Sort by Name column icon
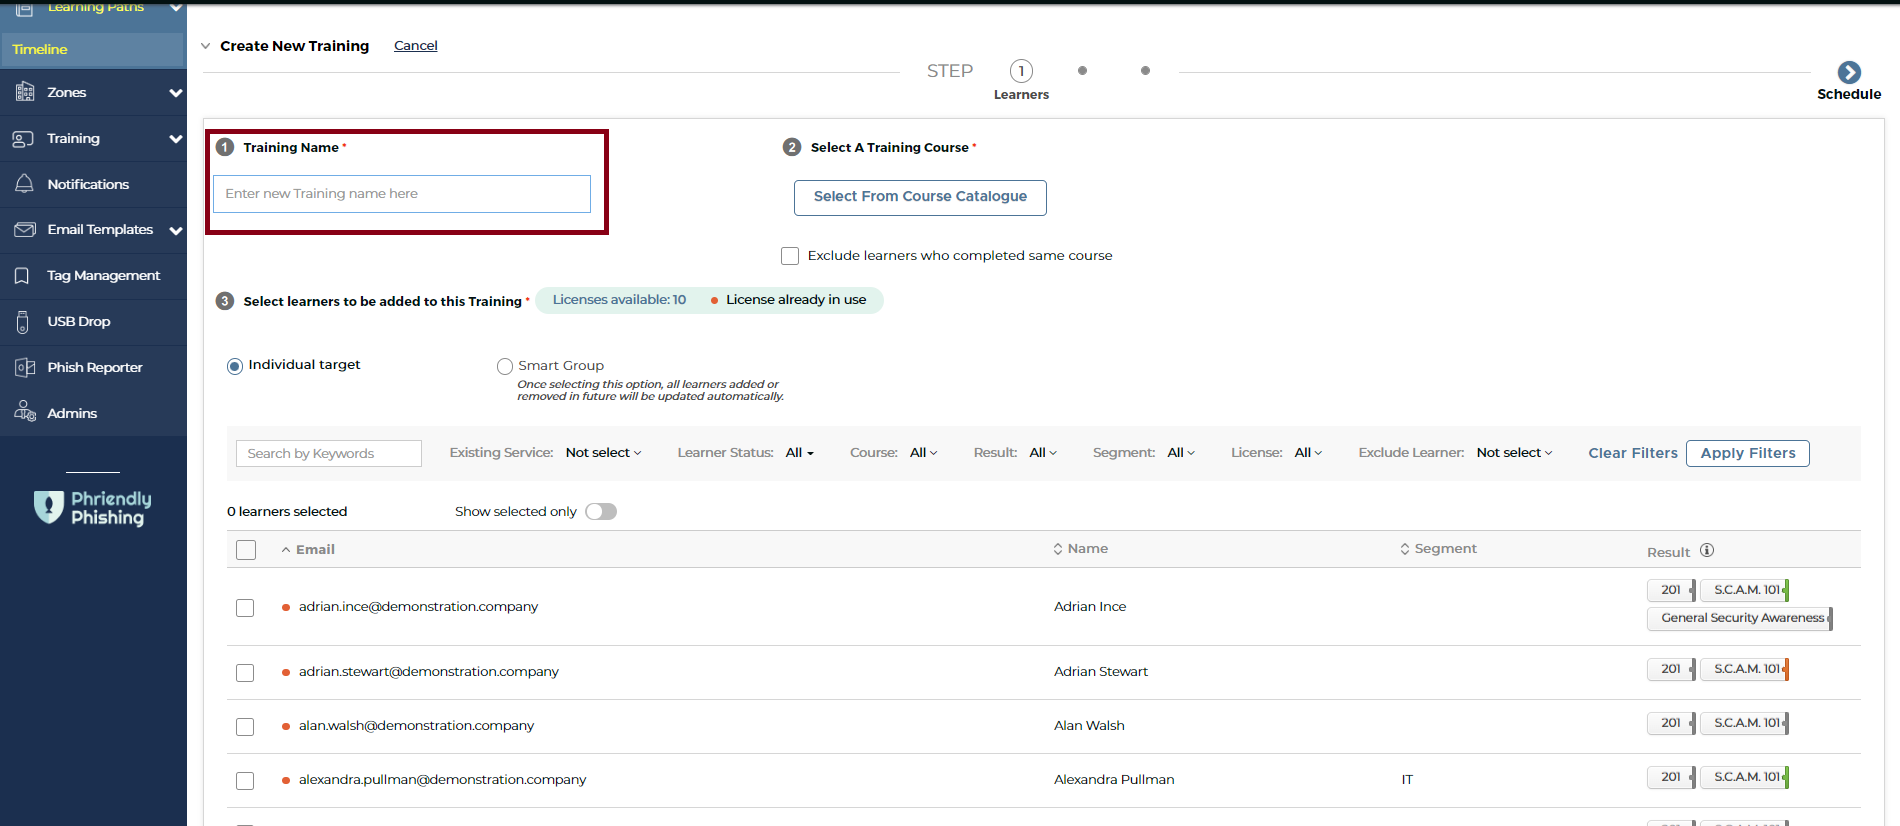1900x826 pixels. pyautogui.click(x=1058, y=549)
